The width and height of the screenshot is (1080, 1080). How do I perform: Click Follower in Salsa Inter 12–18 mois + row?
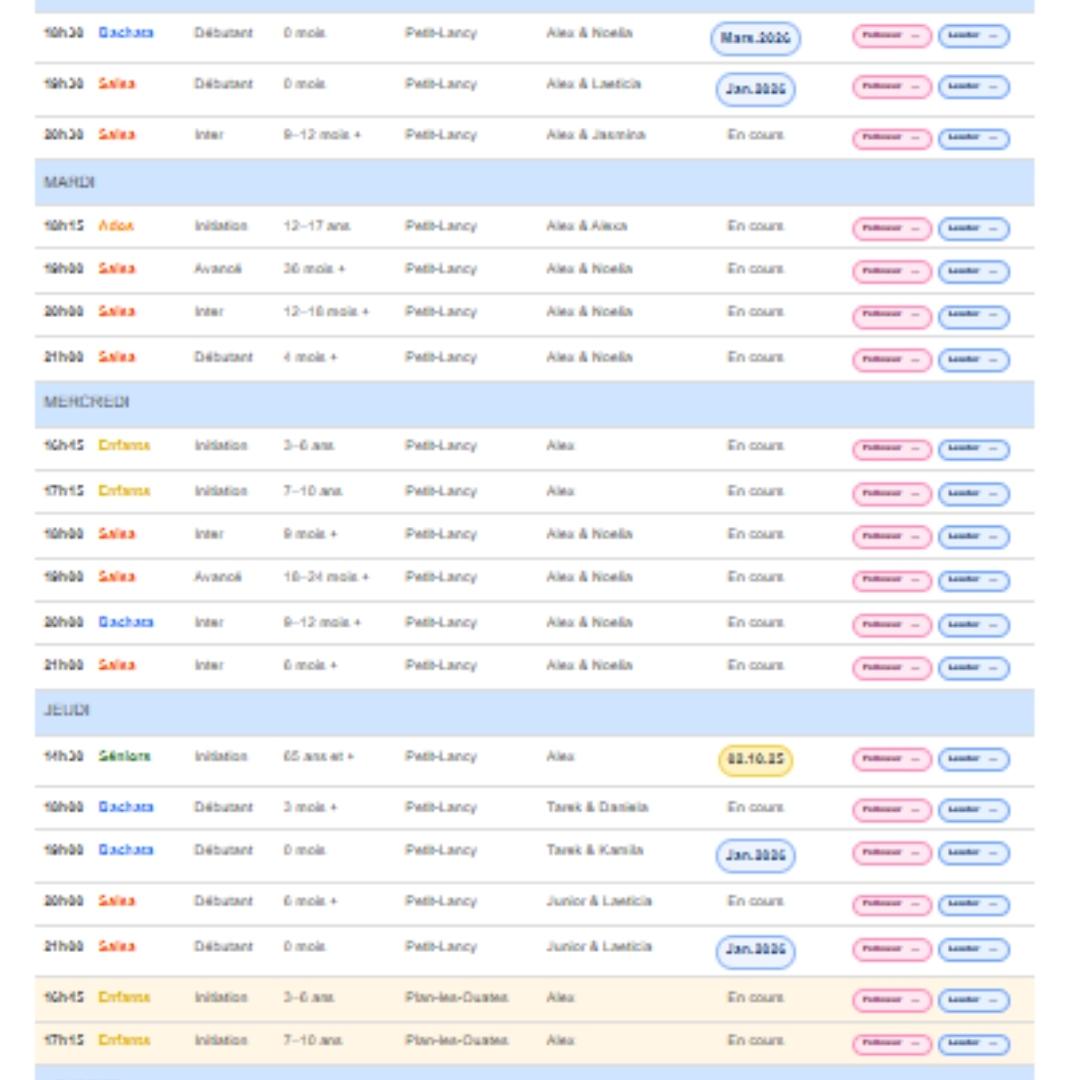(892, 316)
